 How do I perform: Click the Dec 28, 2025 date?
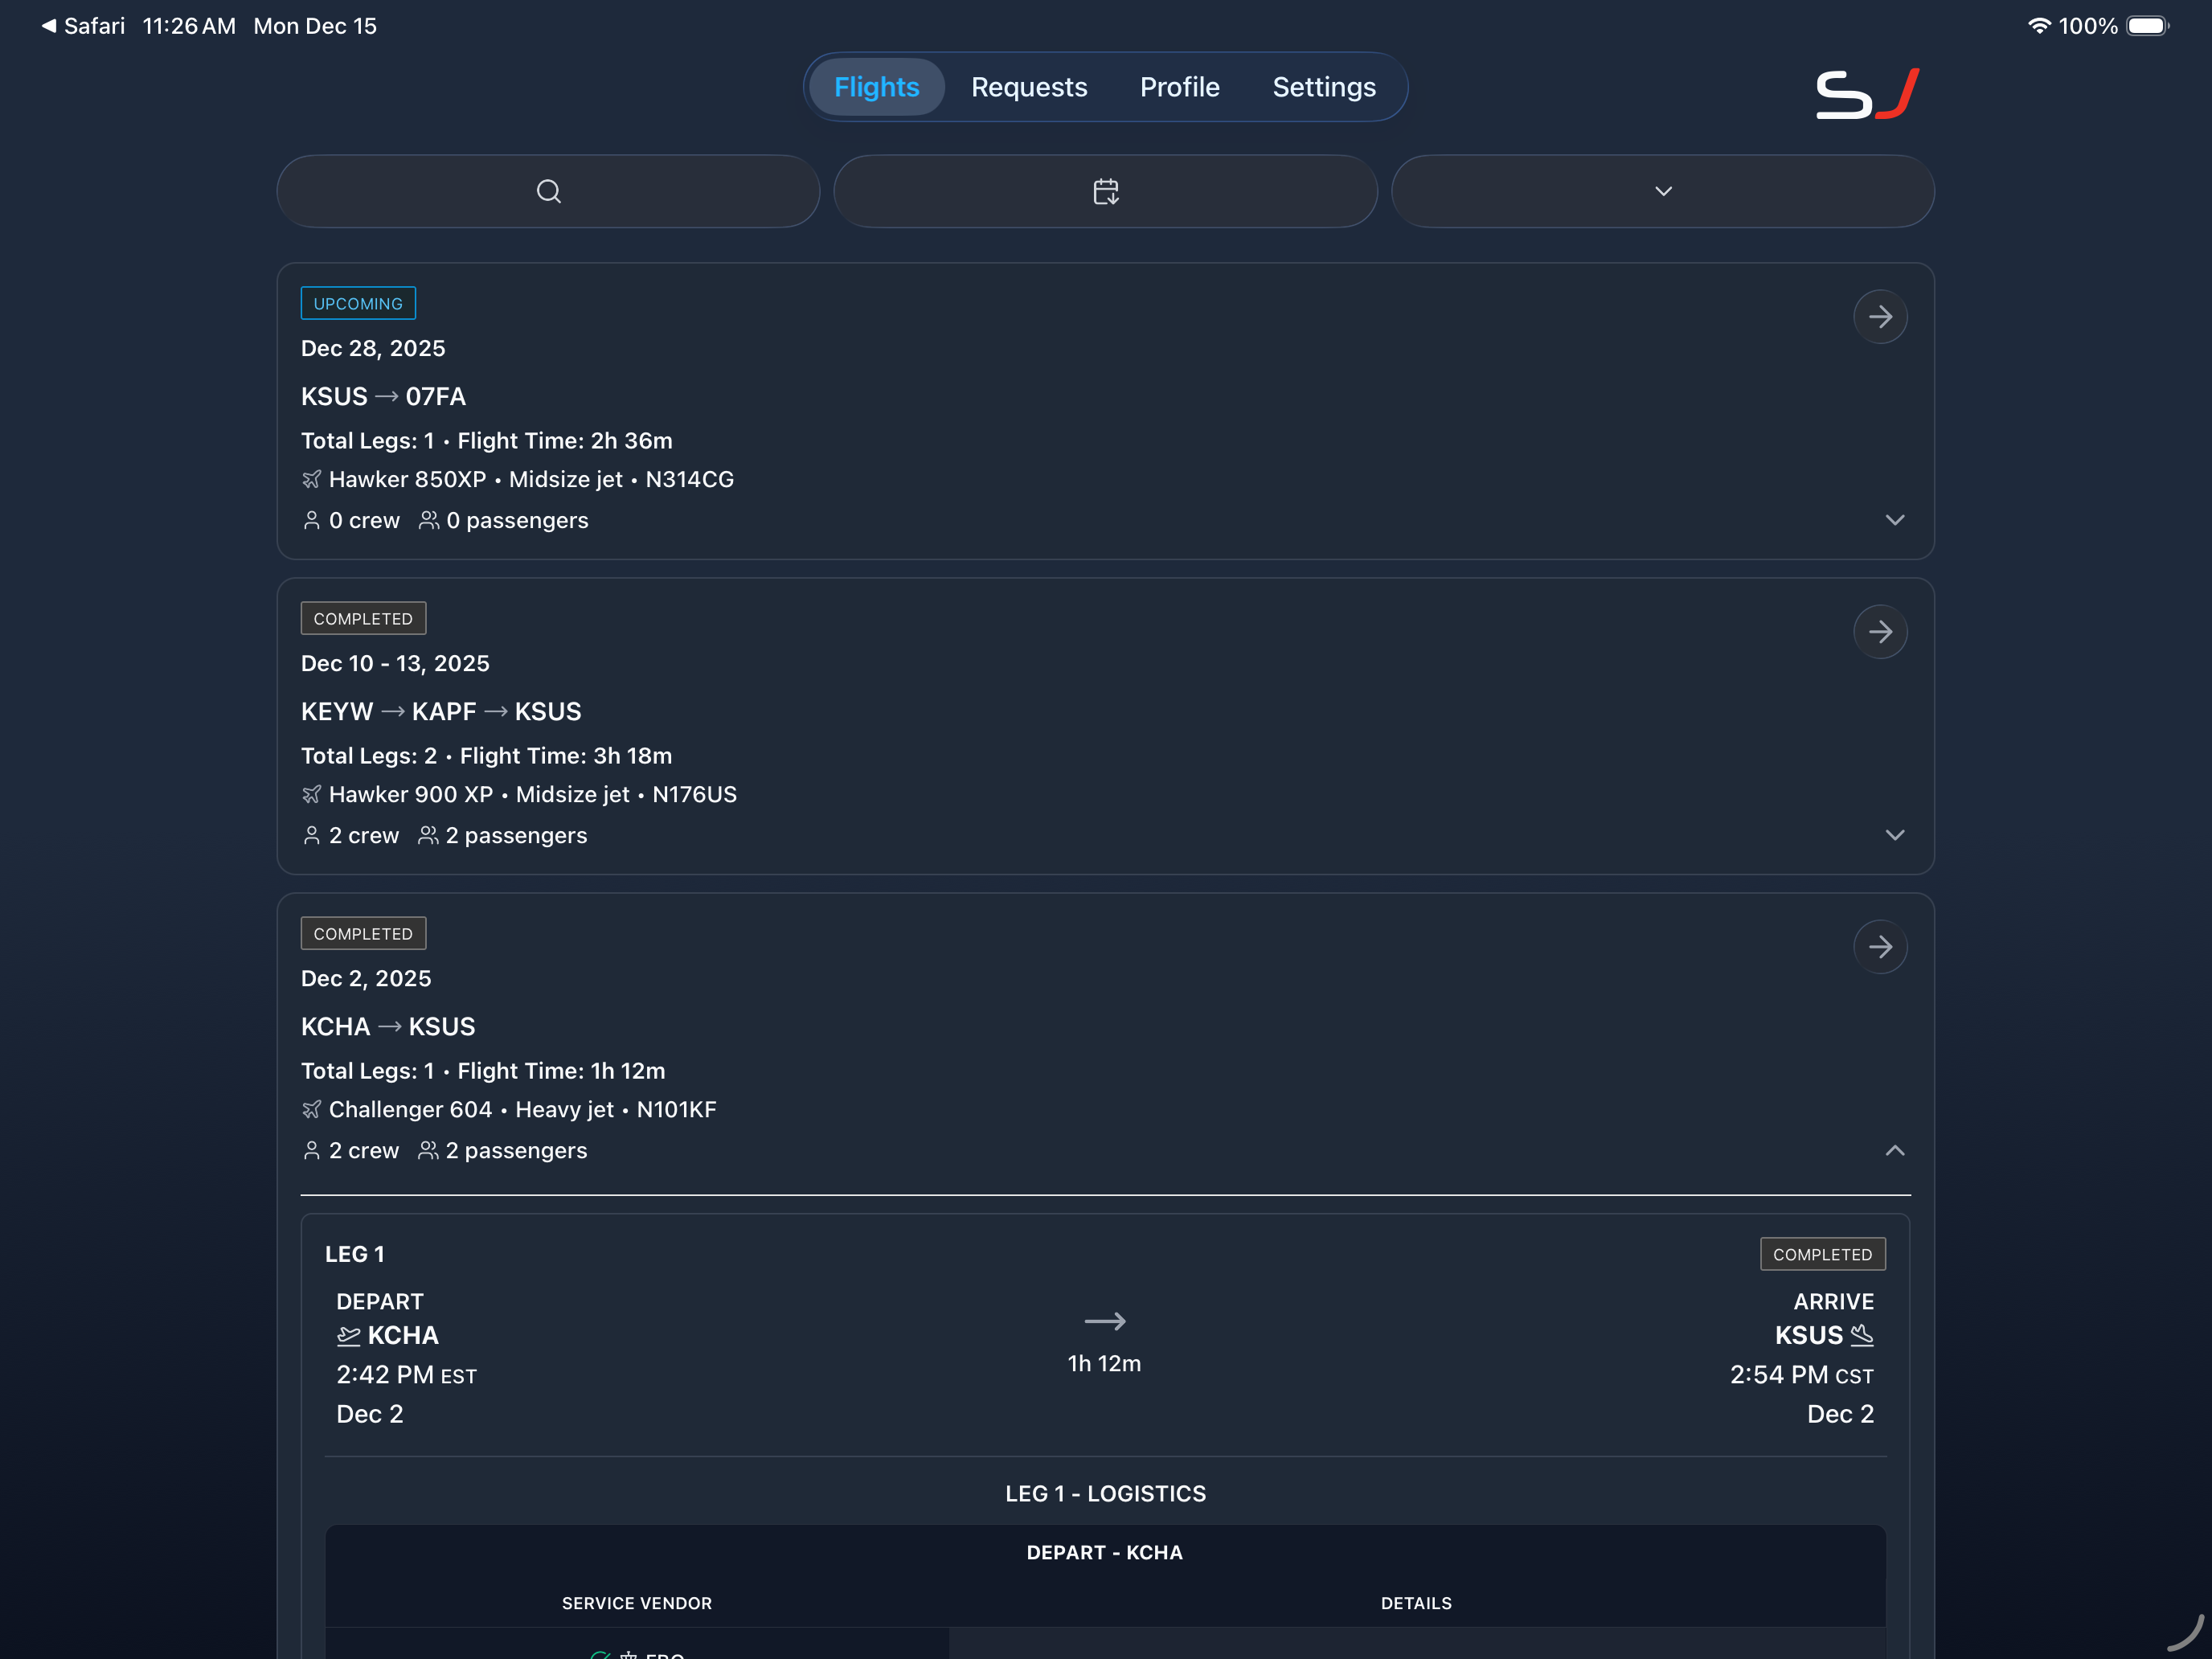373,349
